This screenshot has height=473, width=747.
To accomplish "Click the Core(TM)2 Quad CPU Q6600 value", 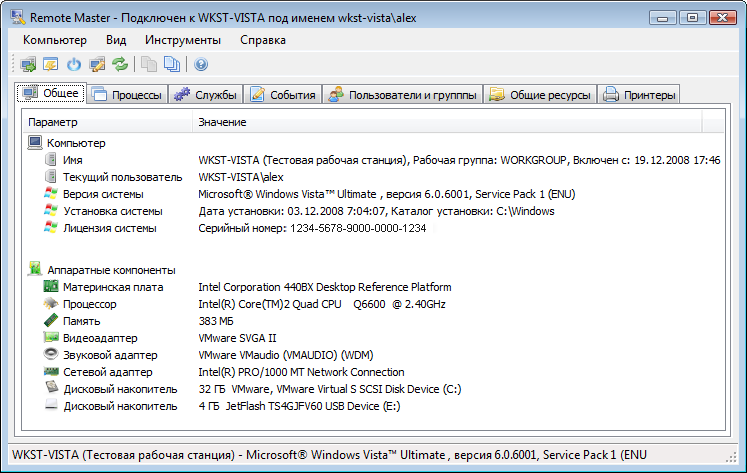I will [322, 304].
